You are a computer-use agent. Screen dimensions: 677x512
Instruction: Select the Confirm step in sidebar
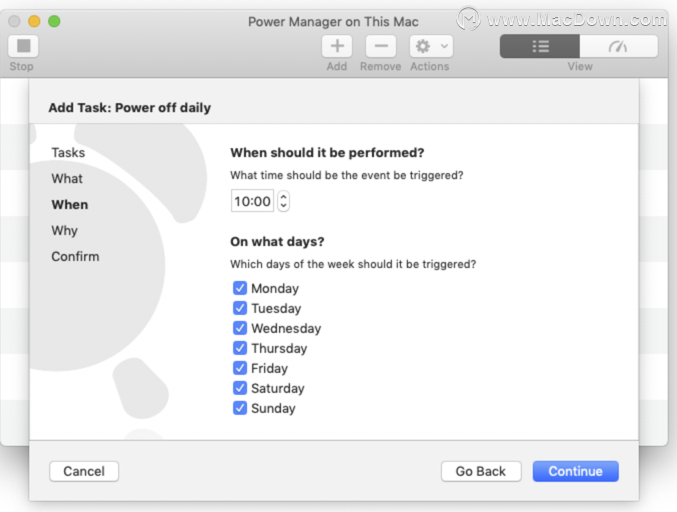click(75, 256)
